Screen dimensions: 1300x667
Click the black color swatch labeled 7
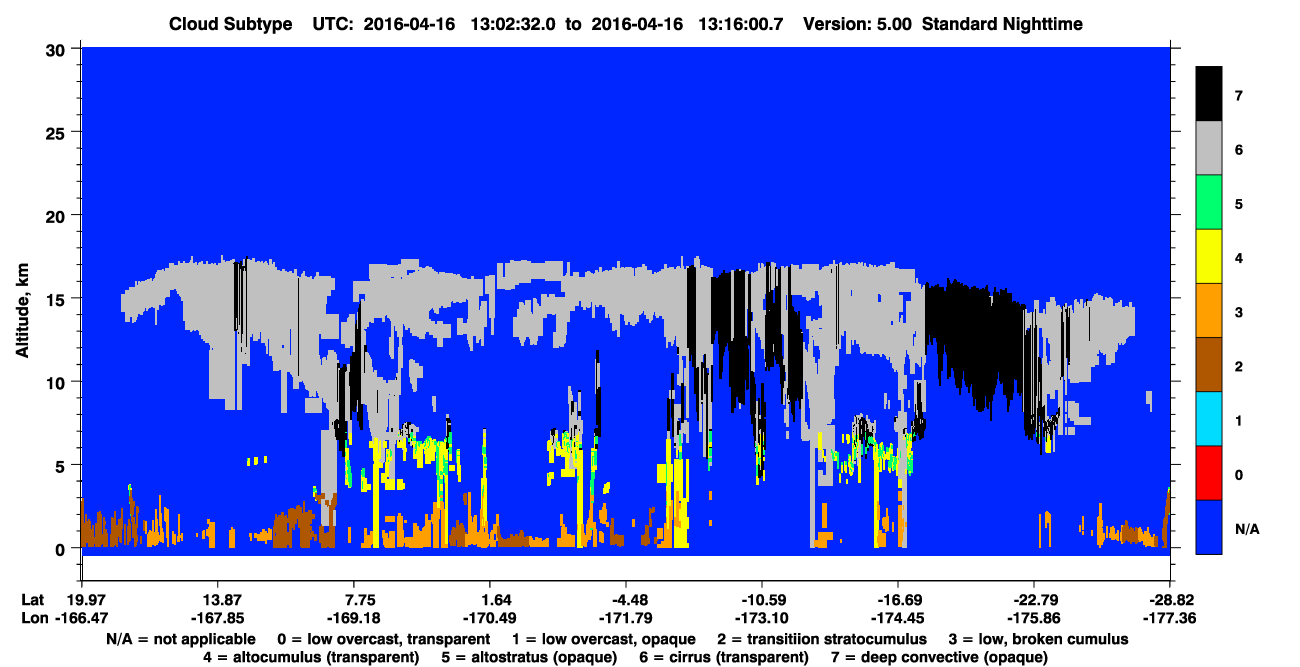1209,94
